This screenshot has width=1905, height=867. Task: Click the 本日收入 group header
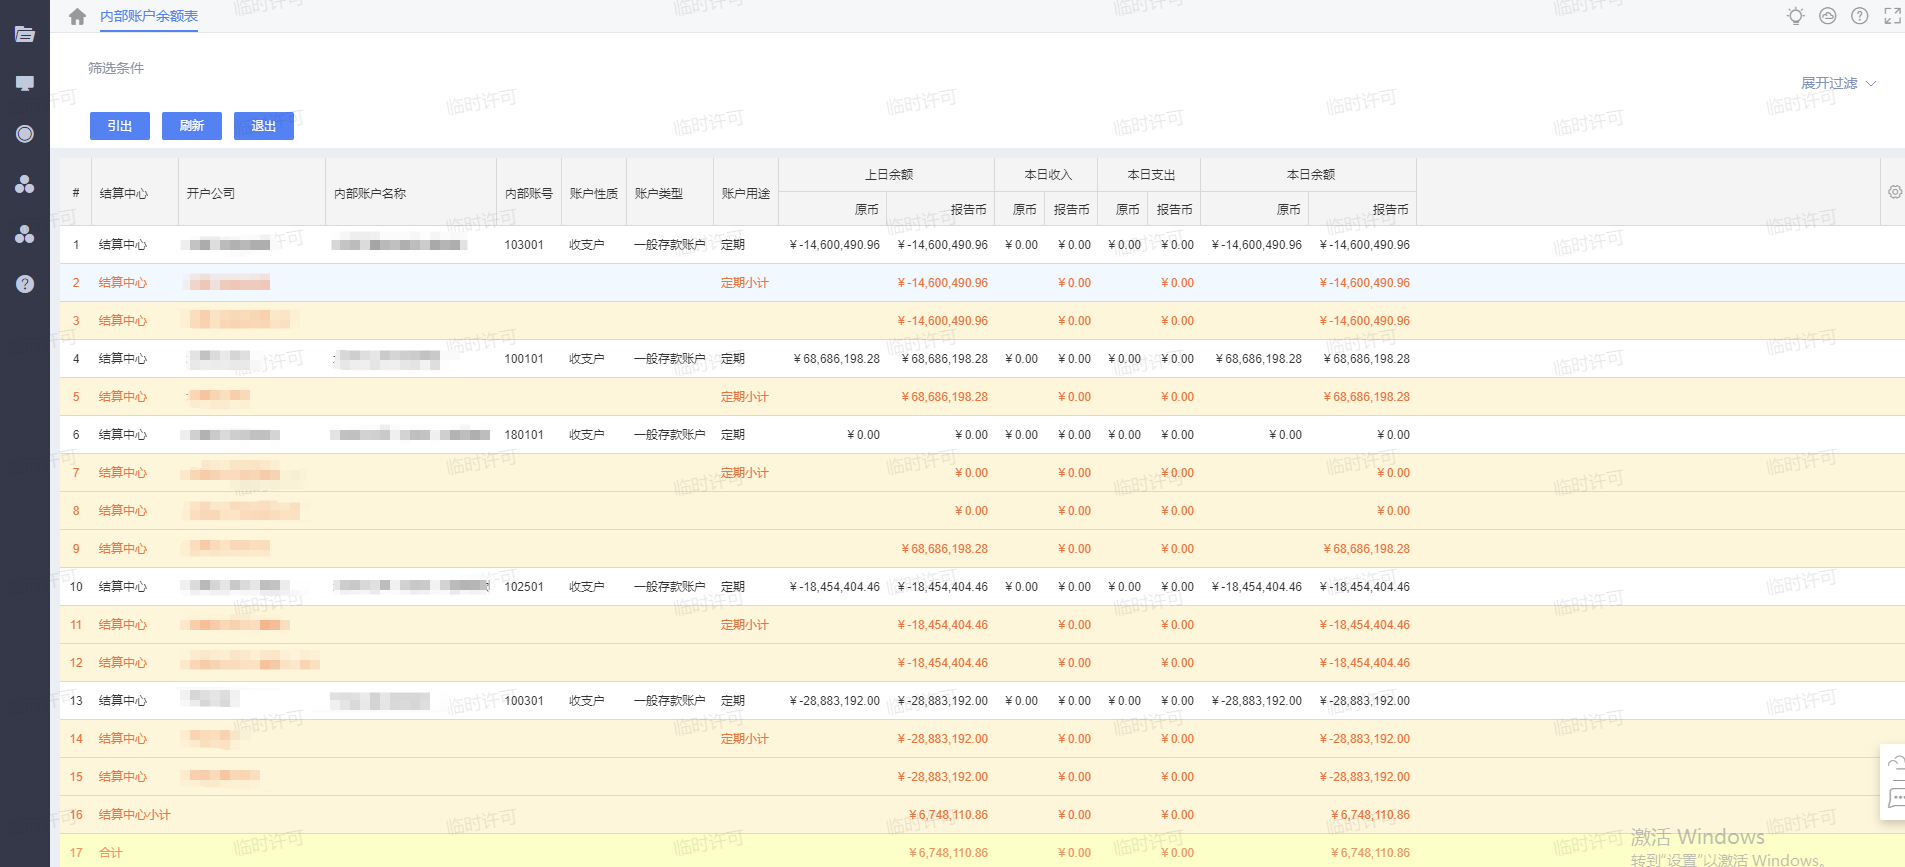[x=1048, y=174]
